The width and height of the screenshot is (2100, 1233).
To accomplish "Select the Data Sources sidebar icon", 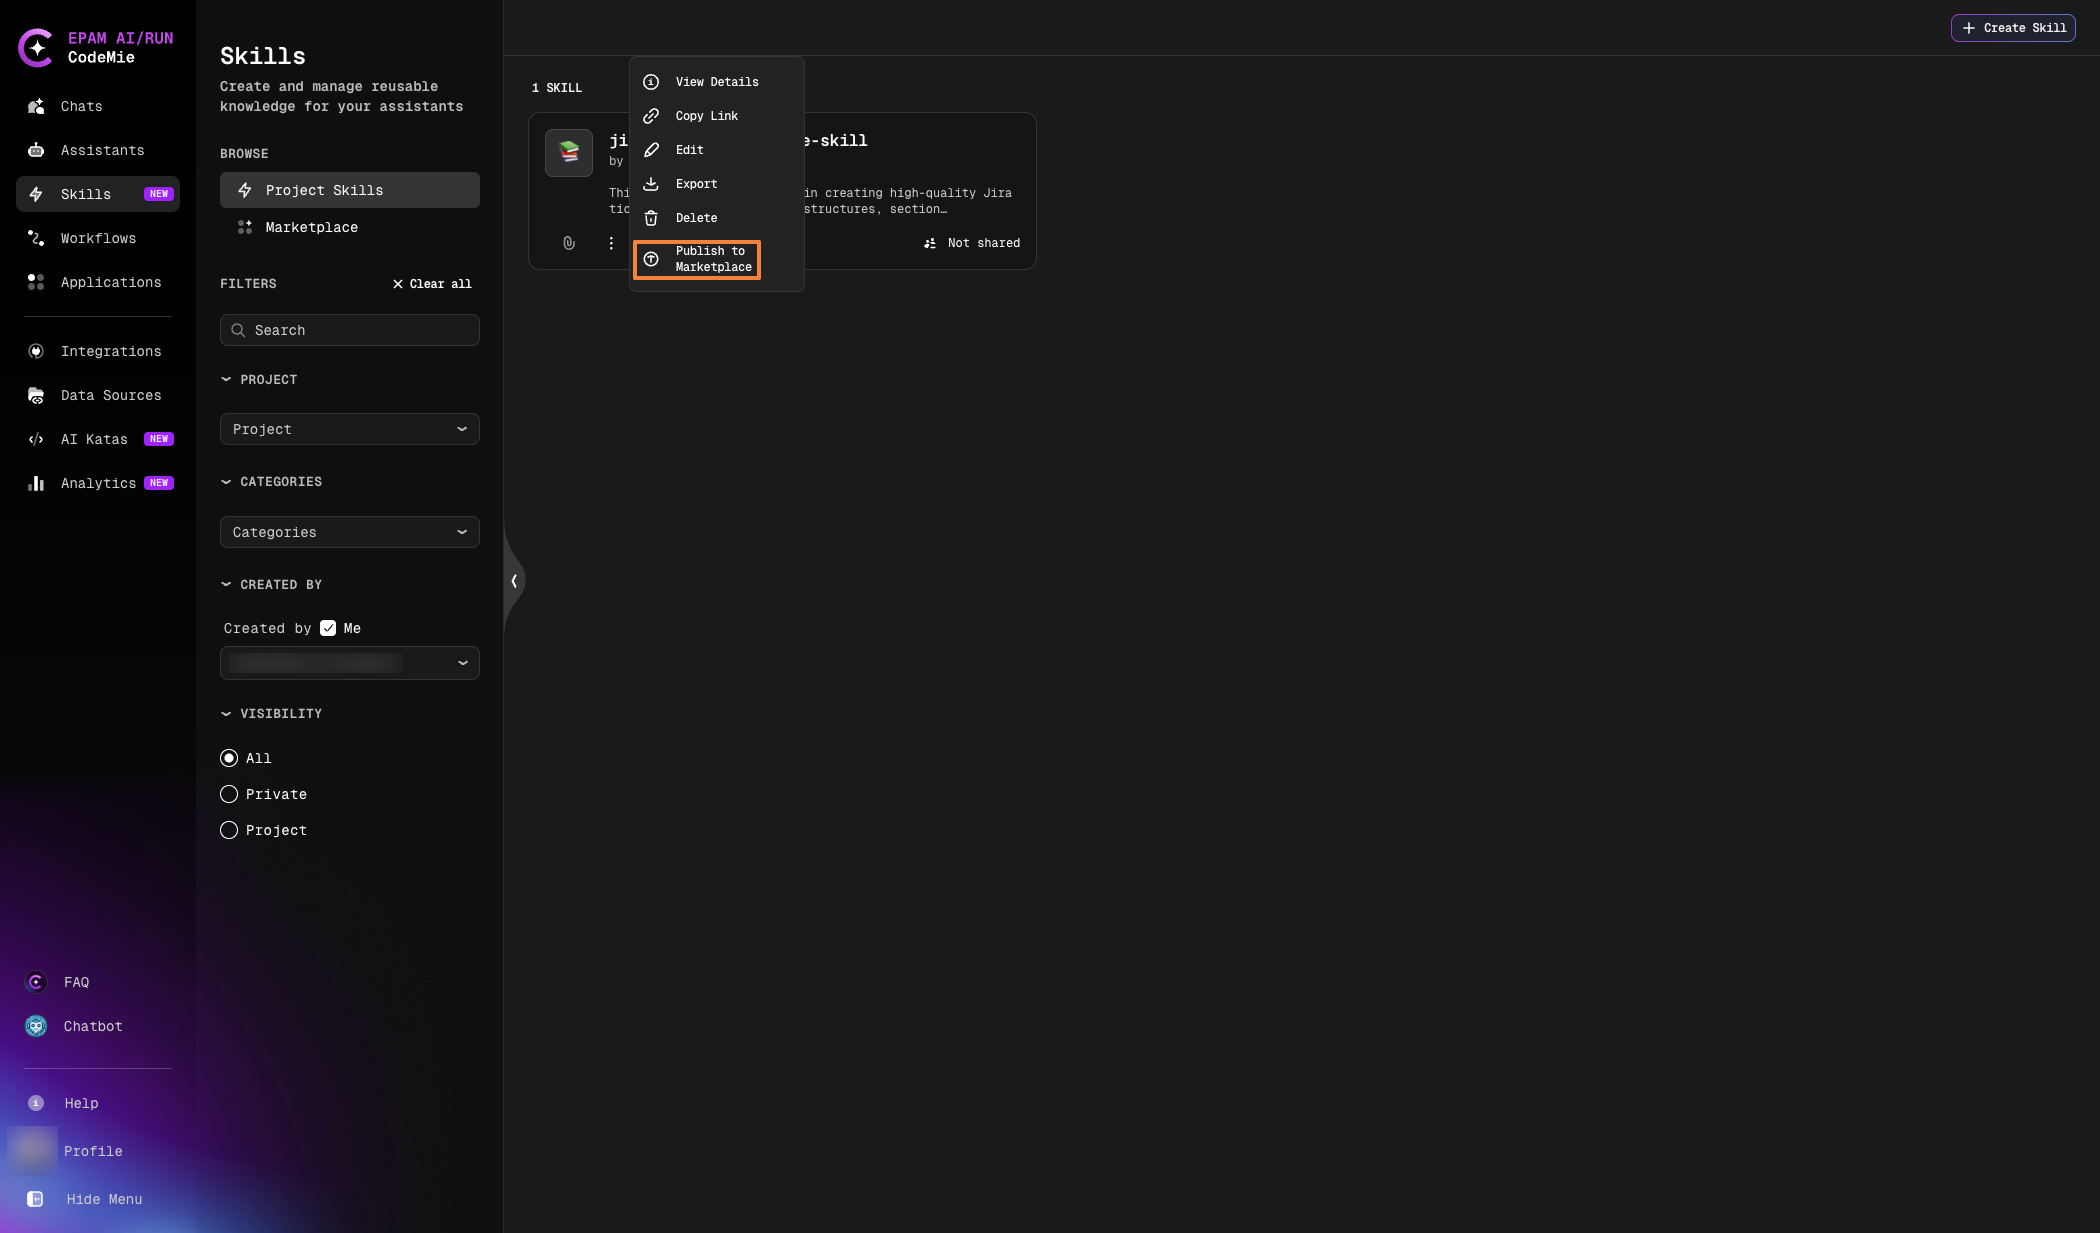I will (36, 395).
